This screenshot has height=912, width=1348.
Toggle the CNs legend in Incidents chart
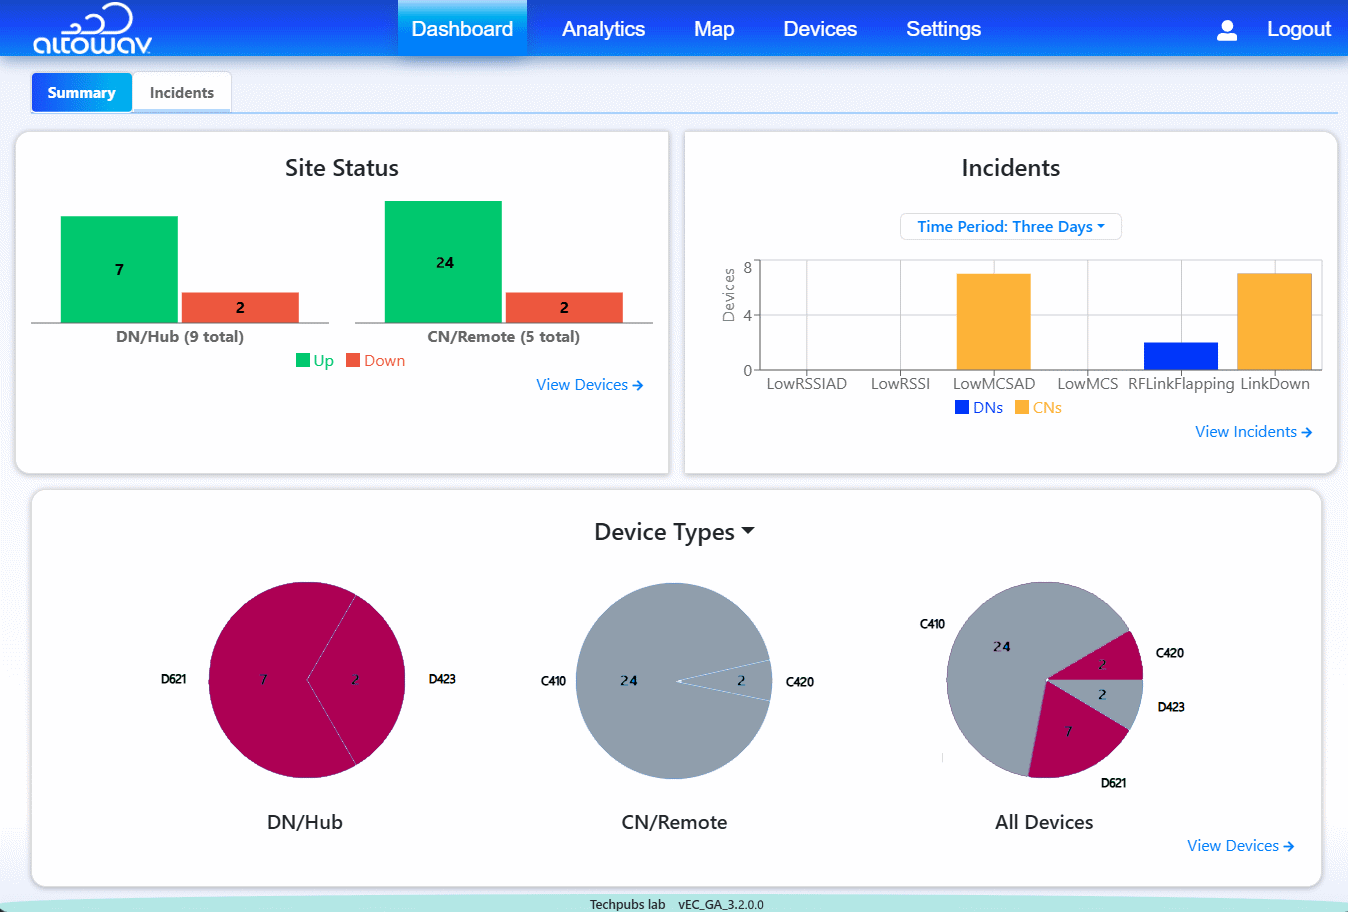point(1038,408)
